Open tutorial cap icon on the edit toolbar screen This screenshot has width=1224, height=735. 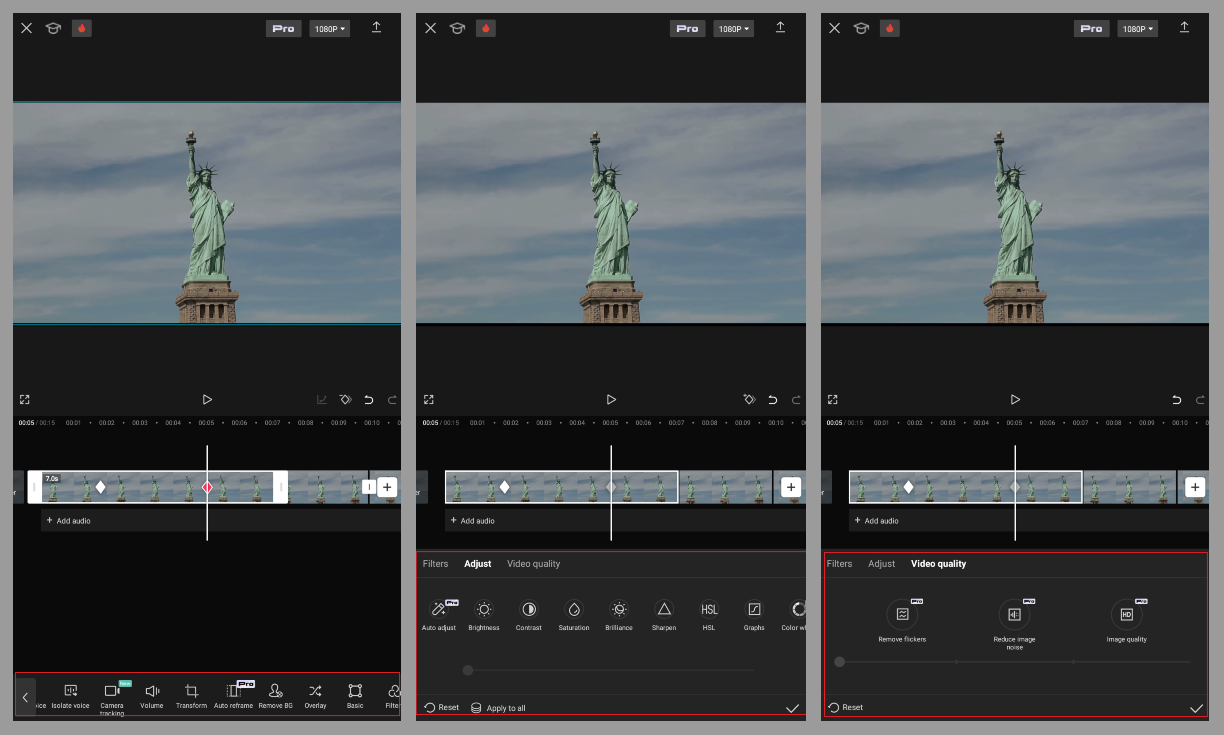pos(53,28)
